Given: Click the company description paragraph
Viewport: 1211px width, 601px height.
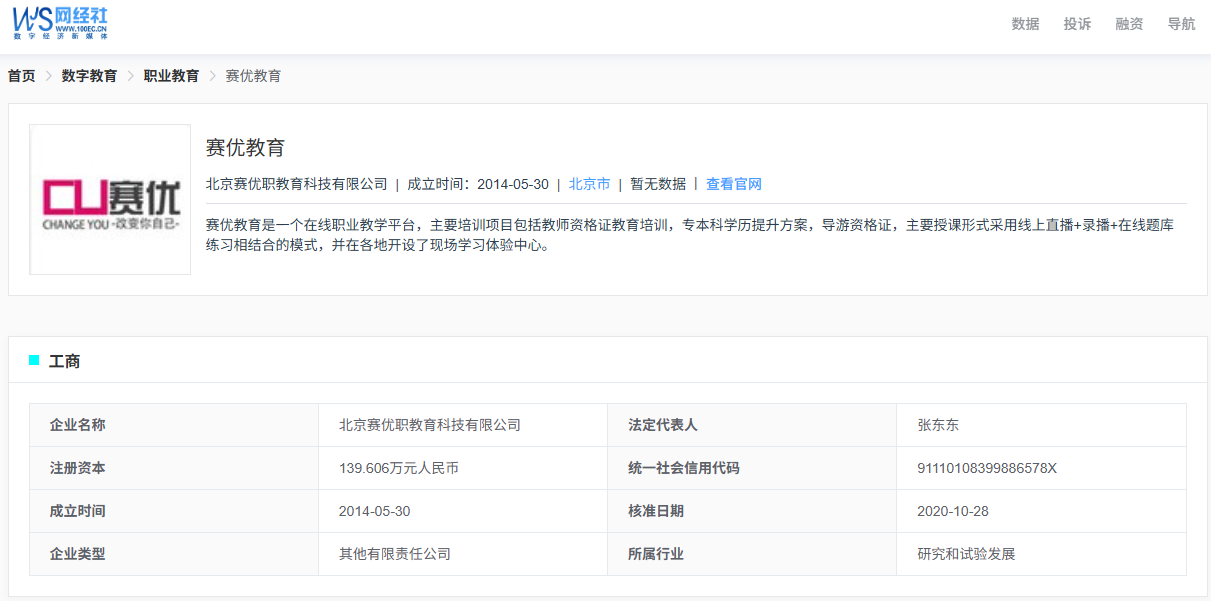Looking at the screenshot, I should click(x=690, y=235).
